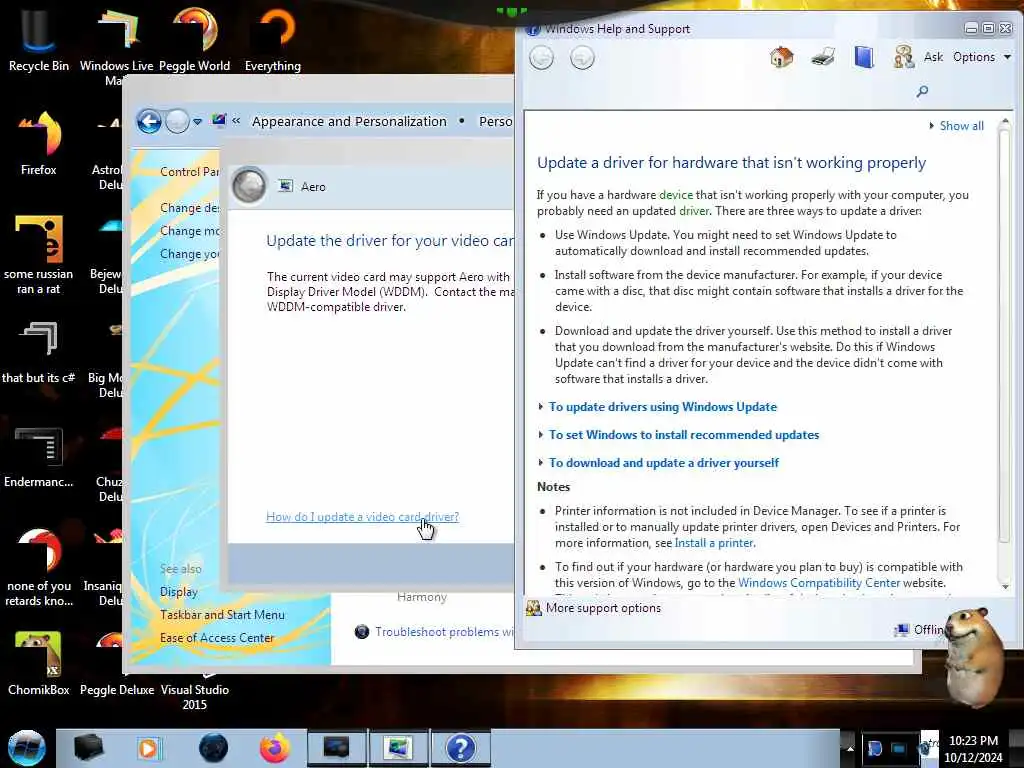Open the Install a printer link
Screen dimensions: 1024x768
click(x=714, y=543)
